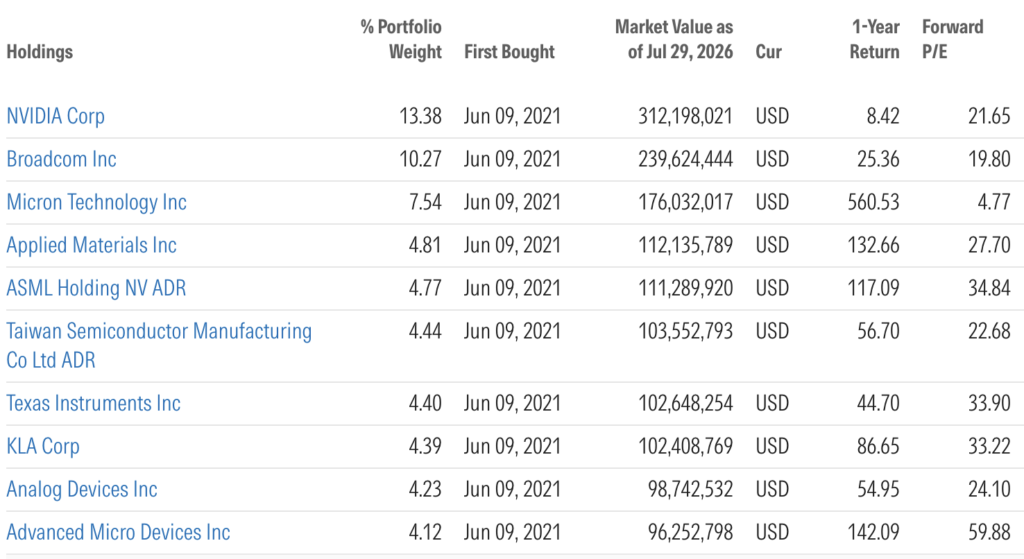This screenshot has height=559, width=1024.
Task: Select Taiwan Semiconductor return 56.70
Action: point(878,332)
